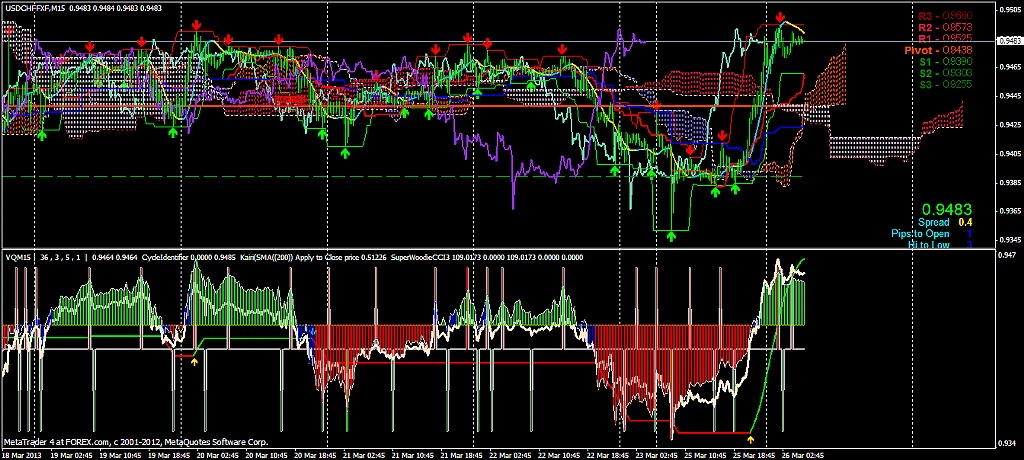The width and height of the screenshot is (1024, 460).
Task: Click the VQM15 indicator label
Action: pos(18,257)
